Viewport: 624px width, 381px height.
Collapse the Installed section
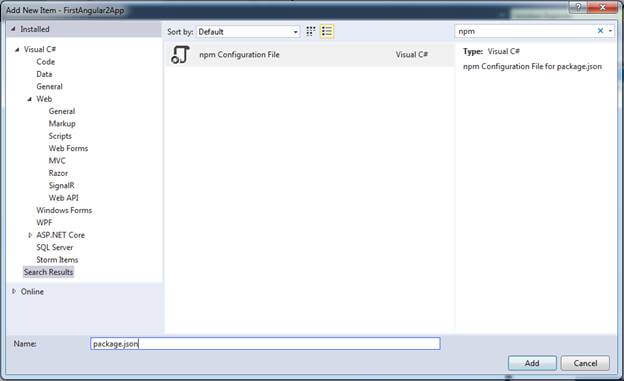pos(13,29)
